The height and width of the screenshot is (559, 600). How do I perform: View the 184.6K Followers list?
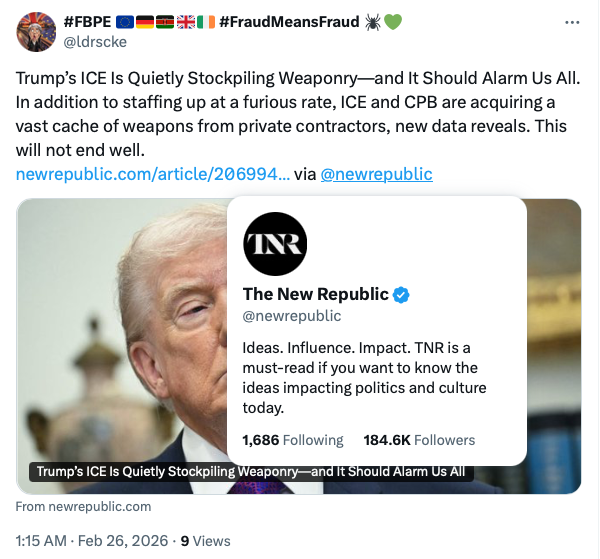pyautogui.click(x=418, y=440)
